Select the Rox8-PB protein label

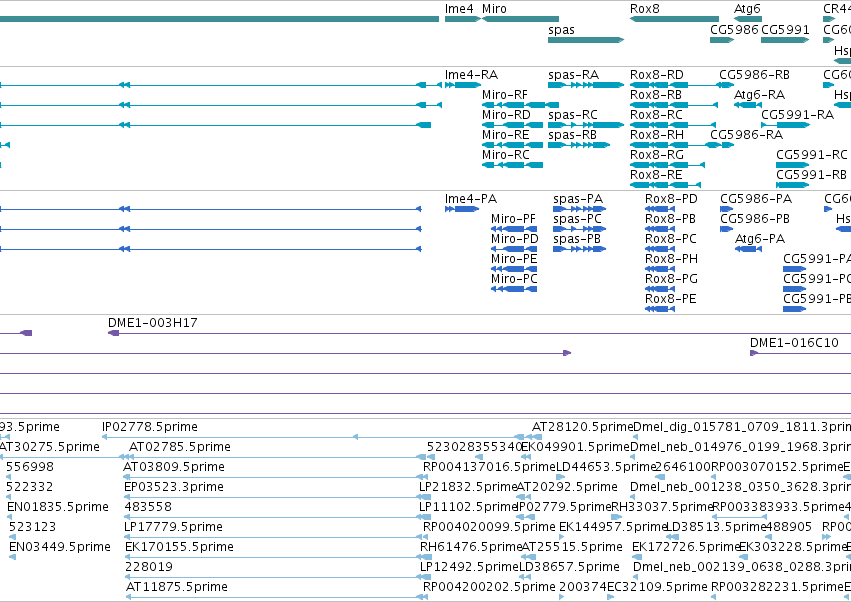(x=670, y=219)
